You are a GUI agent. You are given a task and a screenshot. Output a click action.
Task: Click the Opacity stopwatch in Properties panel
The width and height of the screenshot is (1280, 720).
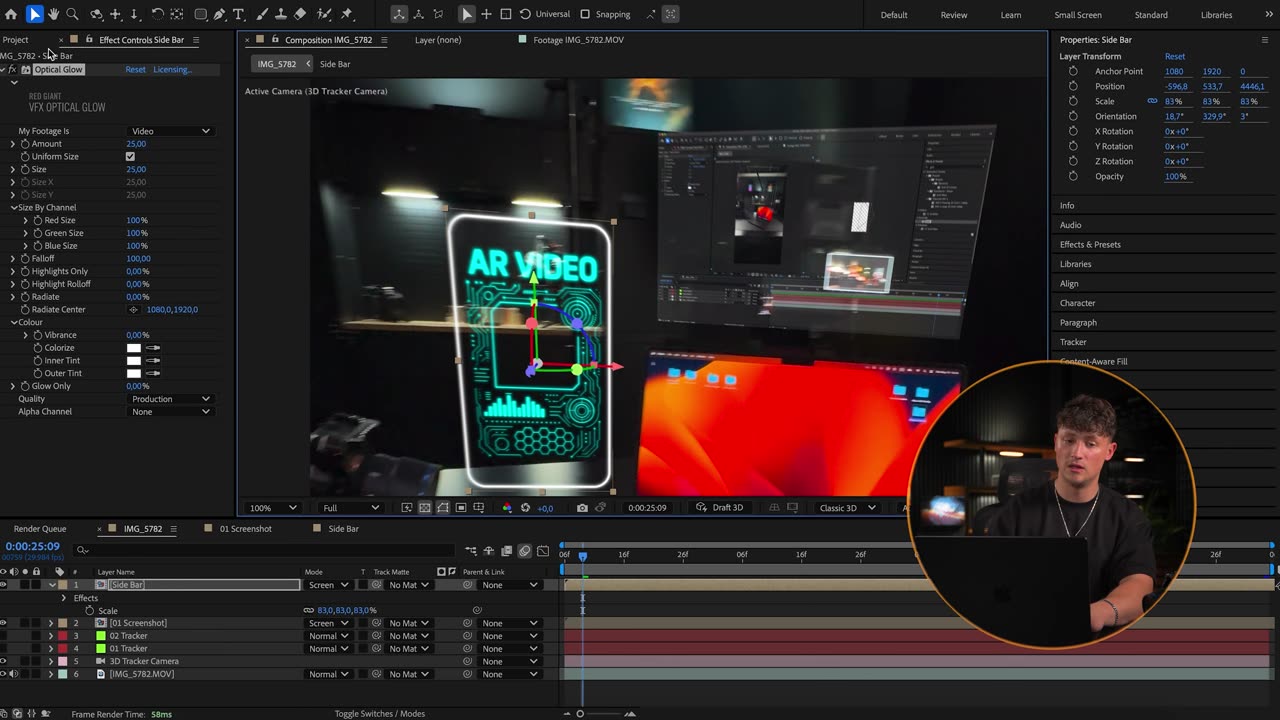[1073, 176]
